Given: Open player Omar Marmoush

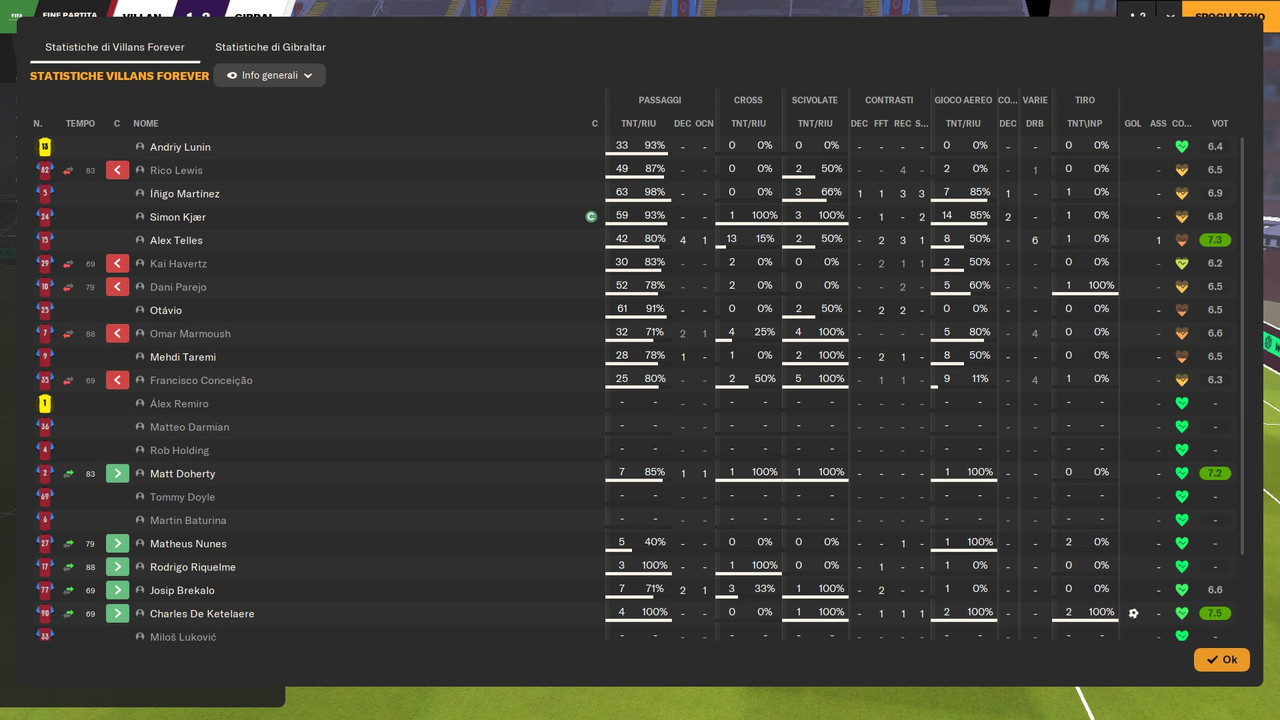Looking at the screenshot, I should coord(190,333).
